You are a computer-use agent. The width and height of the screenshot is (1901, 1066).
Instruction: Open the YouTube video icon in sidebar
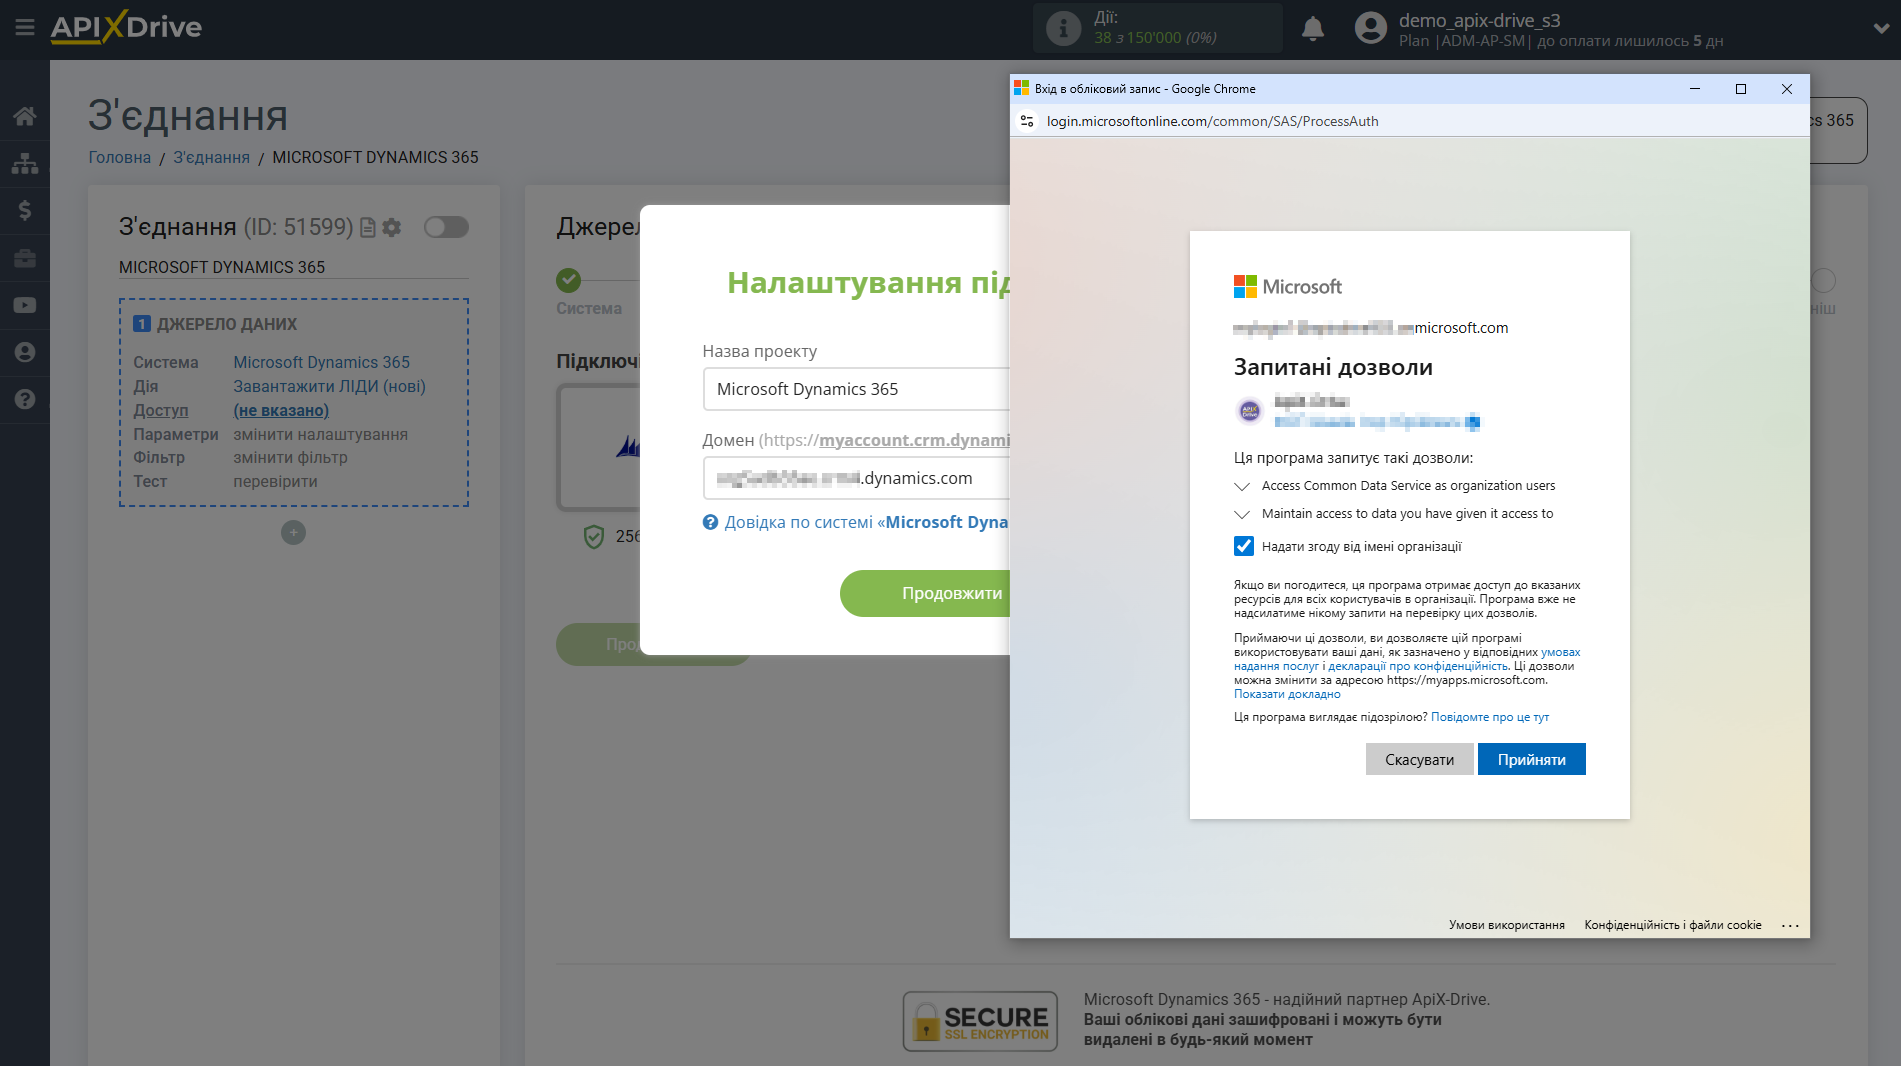click(x=25, y=305)
